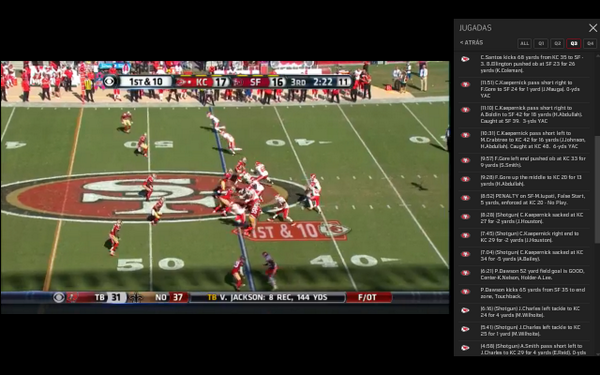Click the Chiefs logo beside the C.Santos kickoff play
Image resolution: width=600 pixels, height=375 pixels.
[x=465, y=59]
